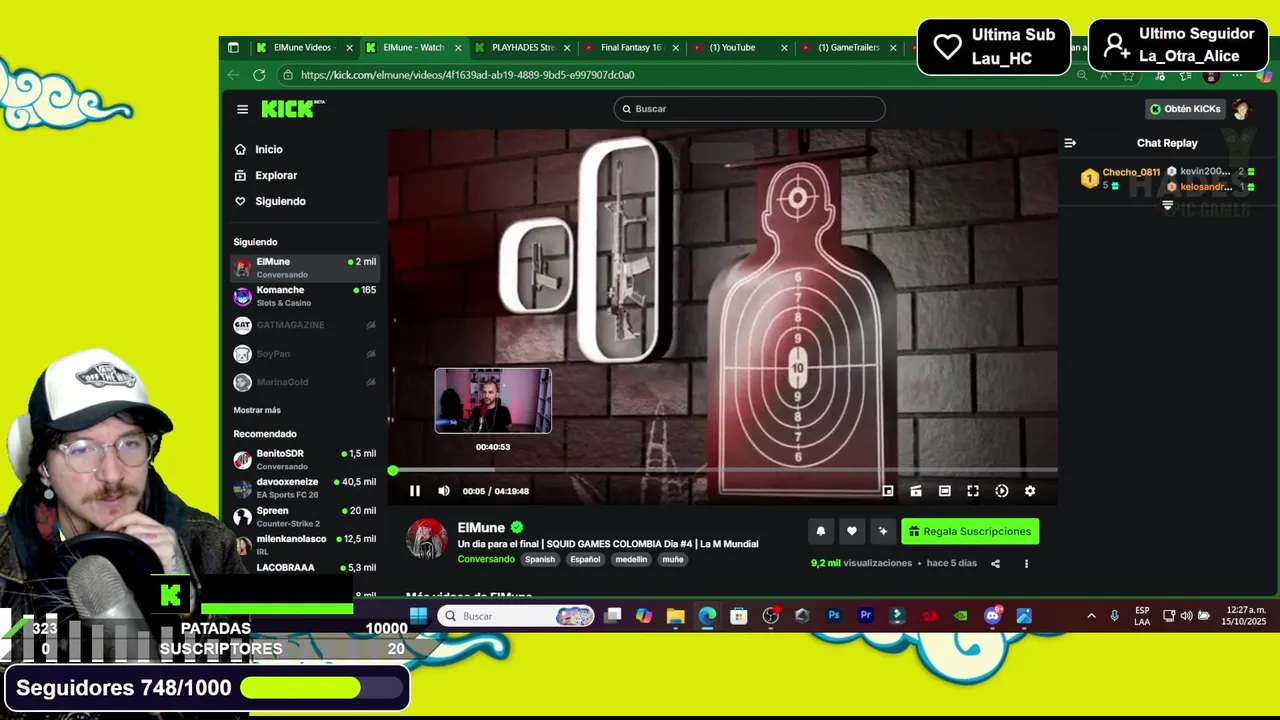Select GATMAGAZINE channel in sidebar
The image size is (1280, 720).
pyautogui.click(x=305, y=325)
